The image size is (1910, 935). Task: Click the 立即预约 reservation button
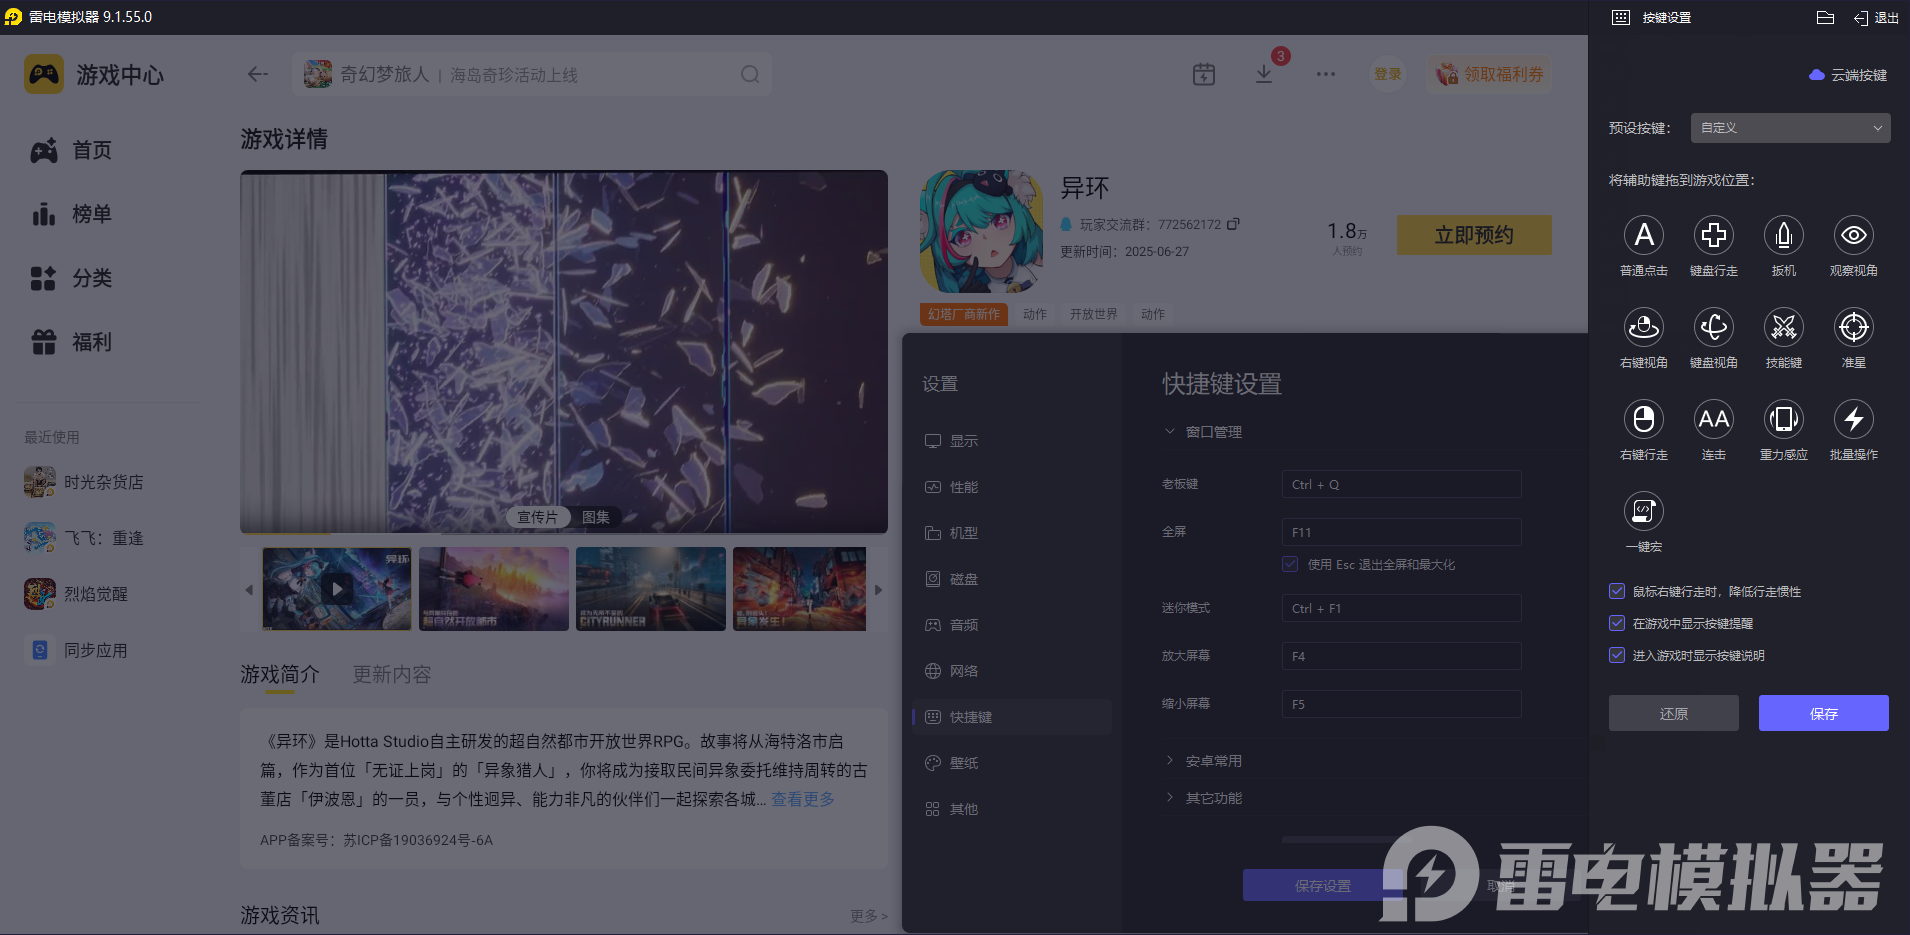pos(1473,234)
